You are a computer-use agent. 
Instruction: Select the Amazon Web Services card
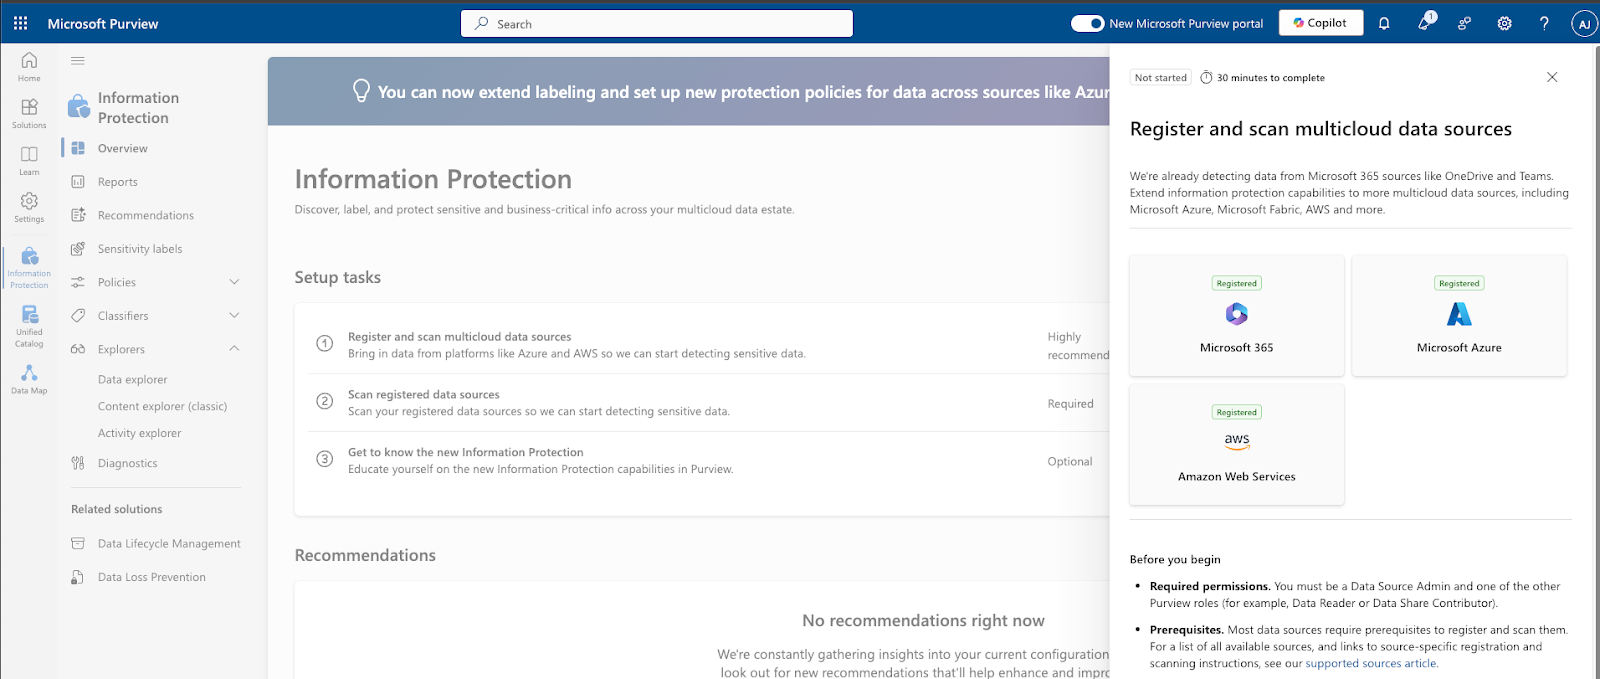pyautogui.click(x=1237, y=445)
